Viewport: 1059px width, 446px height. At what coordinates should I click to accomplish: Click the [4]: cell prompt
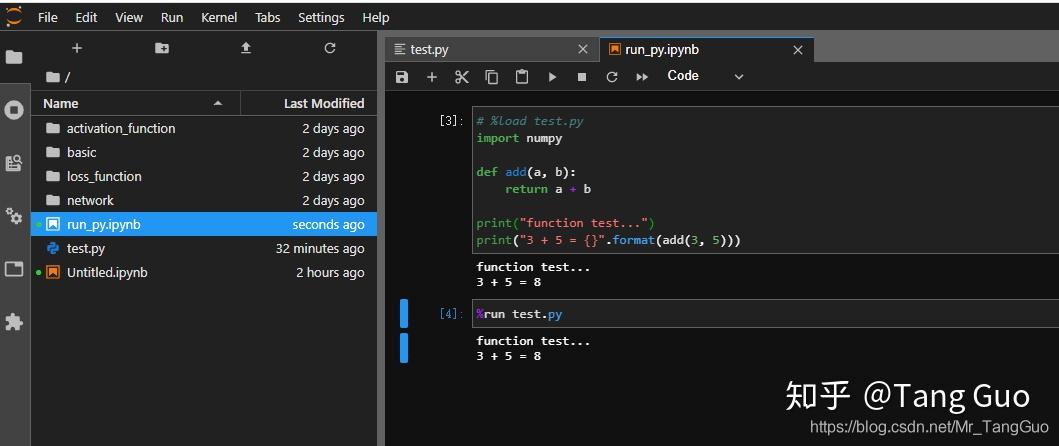coord(451,314)
